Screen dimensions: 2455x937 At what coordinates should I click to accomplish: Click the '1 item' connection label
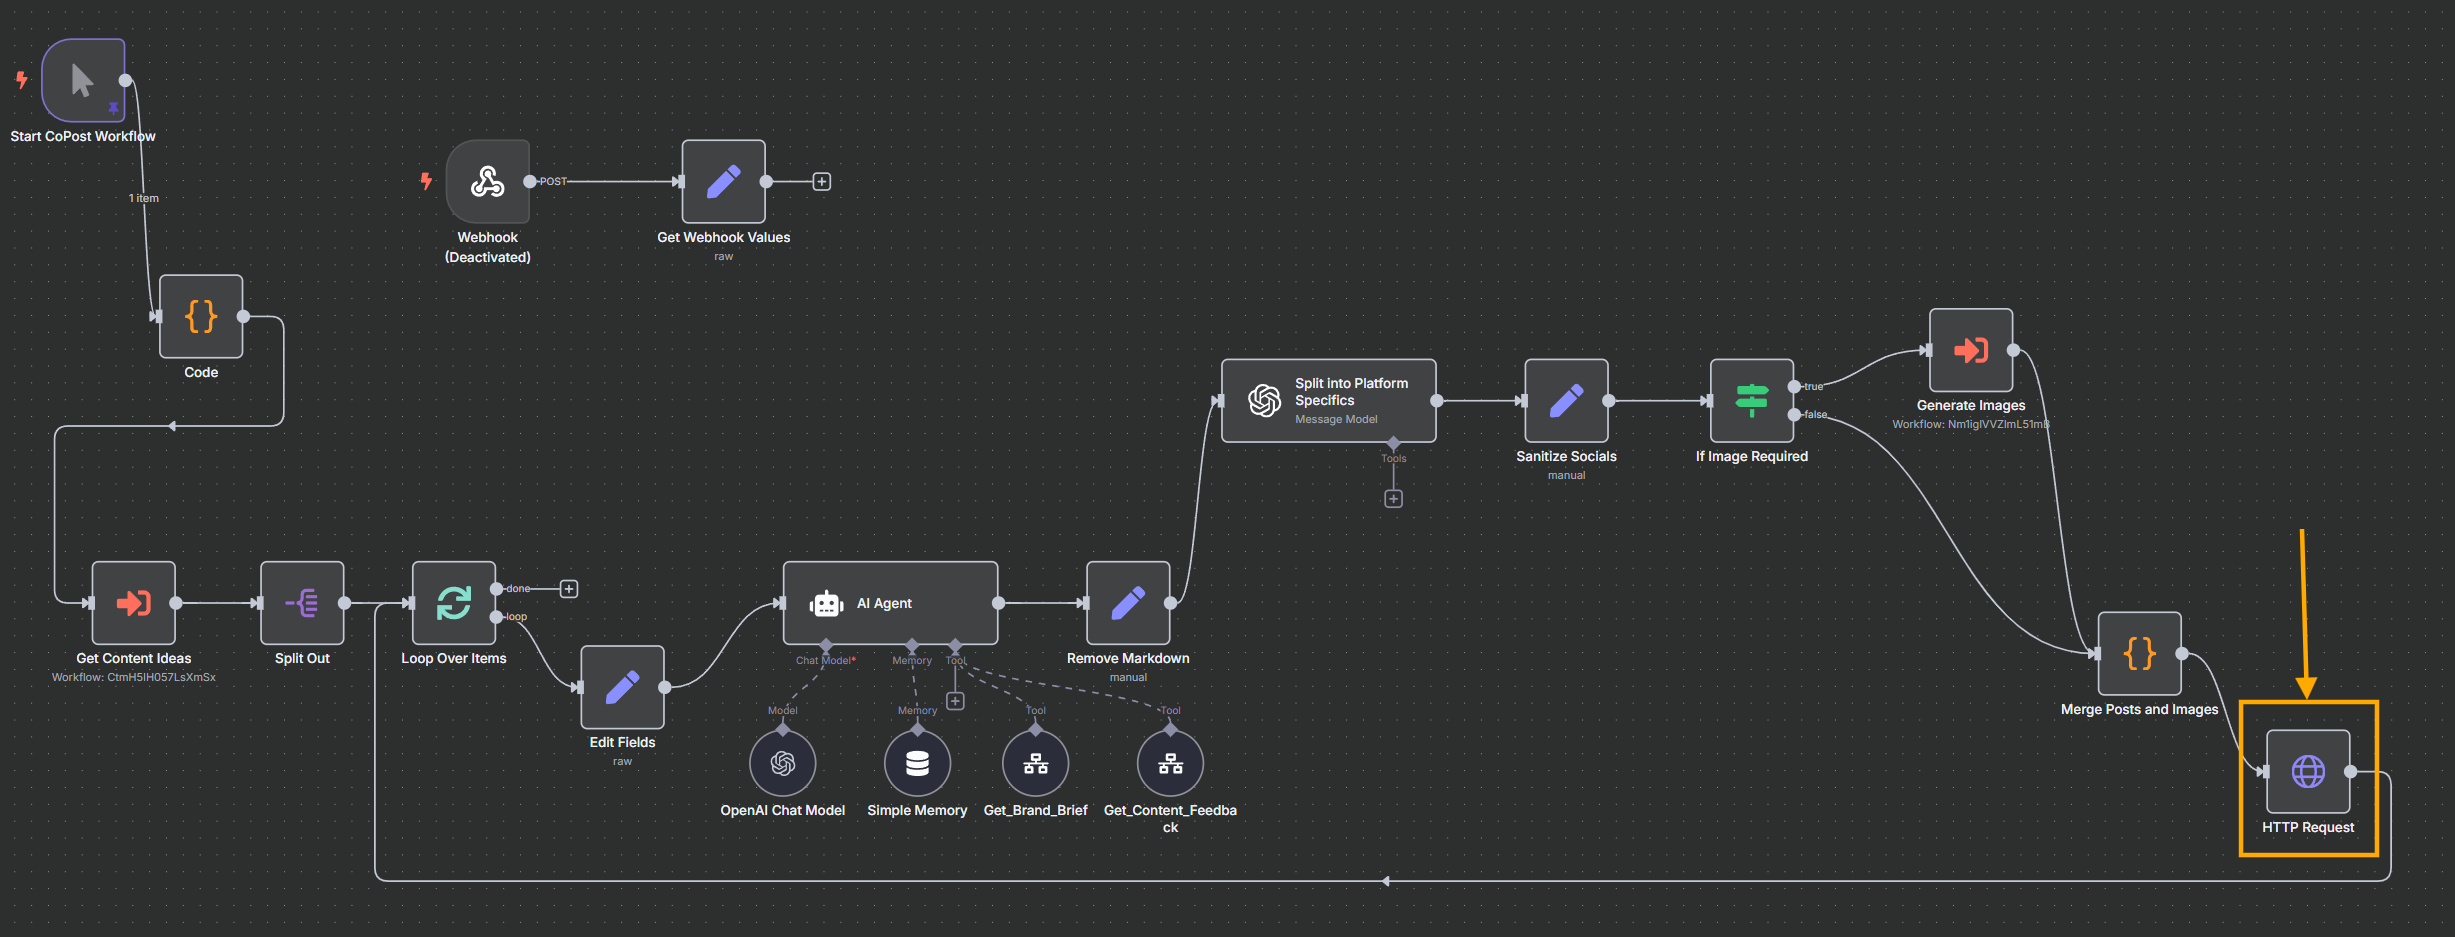(144, 198)
